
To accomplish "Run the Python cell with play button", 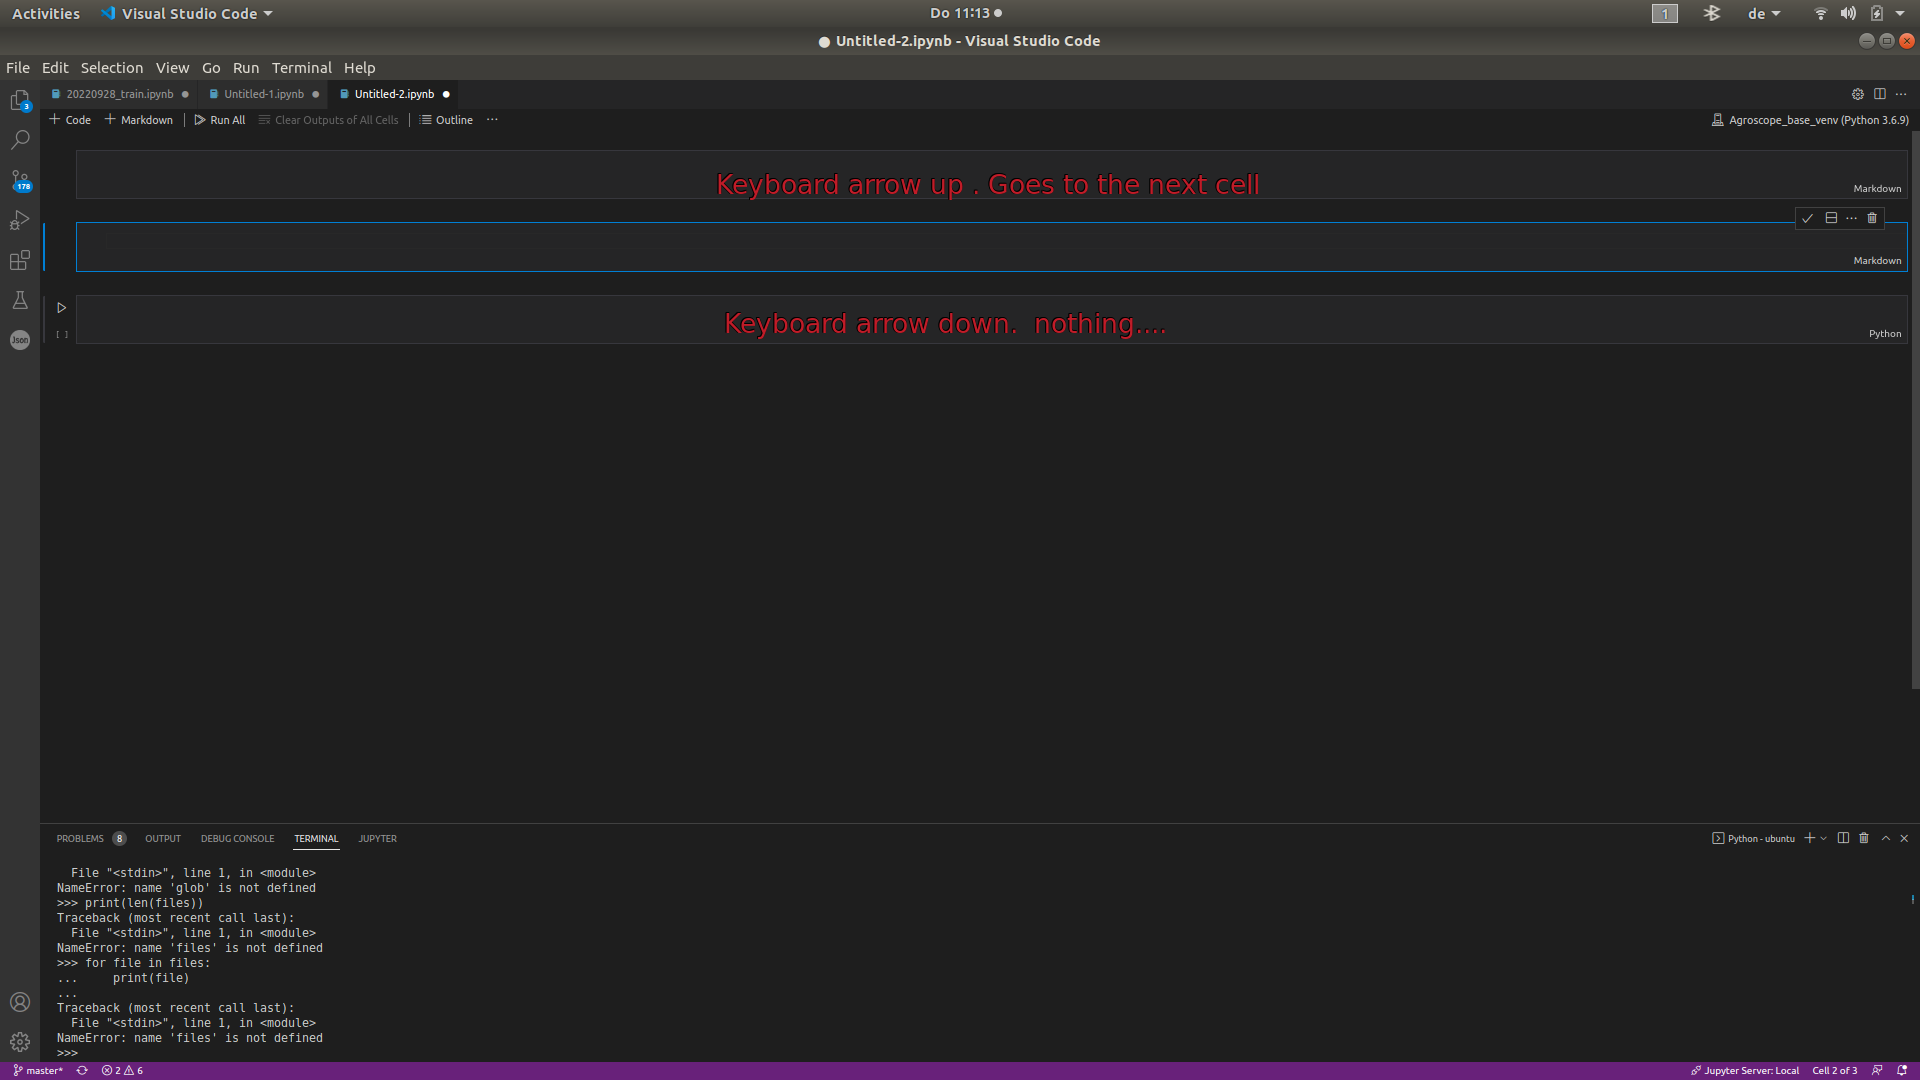I will click(x=61, y=308).
